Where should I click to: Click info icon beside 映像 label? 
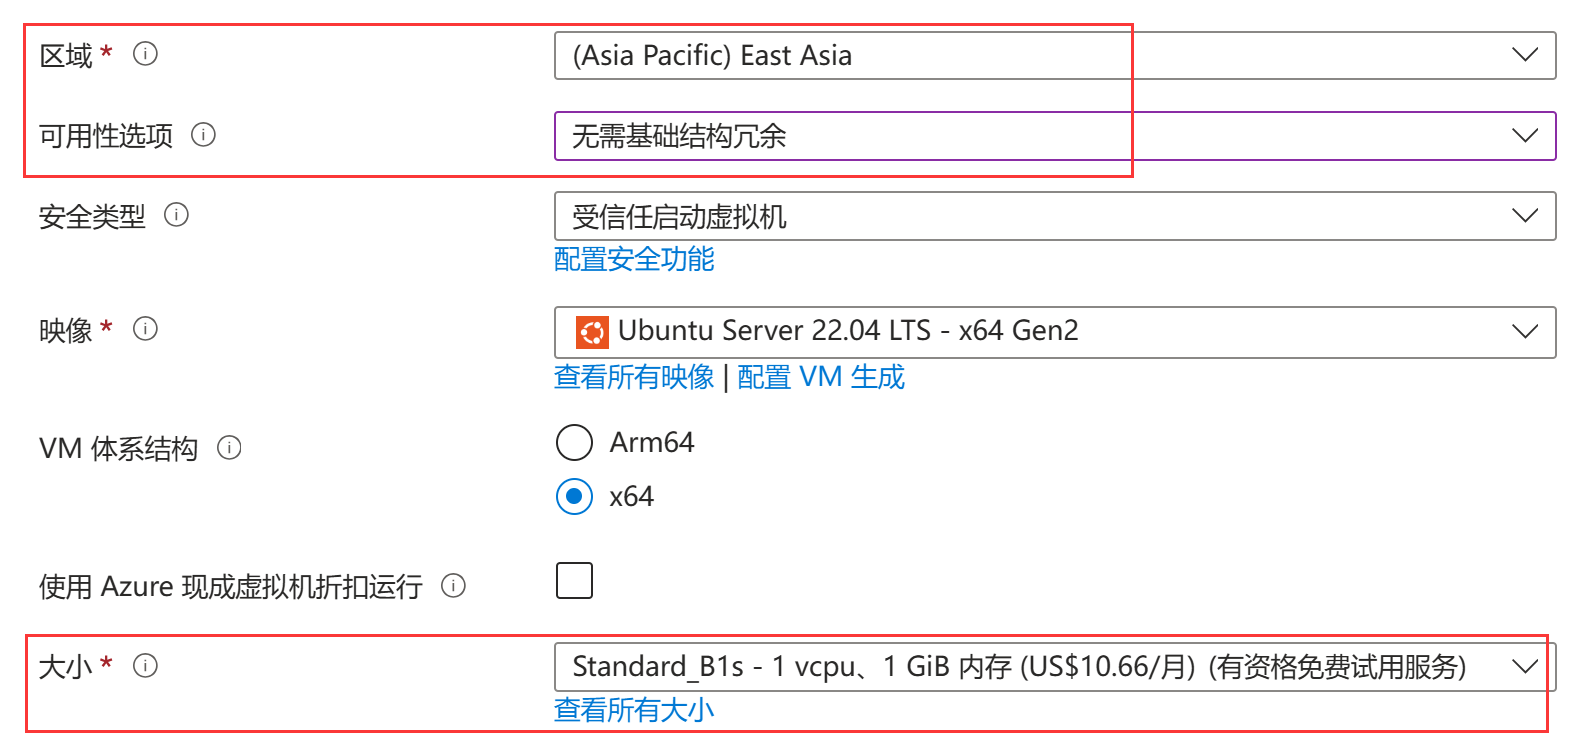click(145, 329)
